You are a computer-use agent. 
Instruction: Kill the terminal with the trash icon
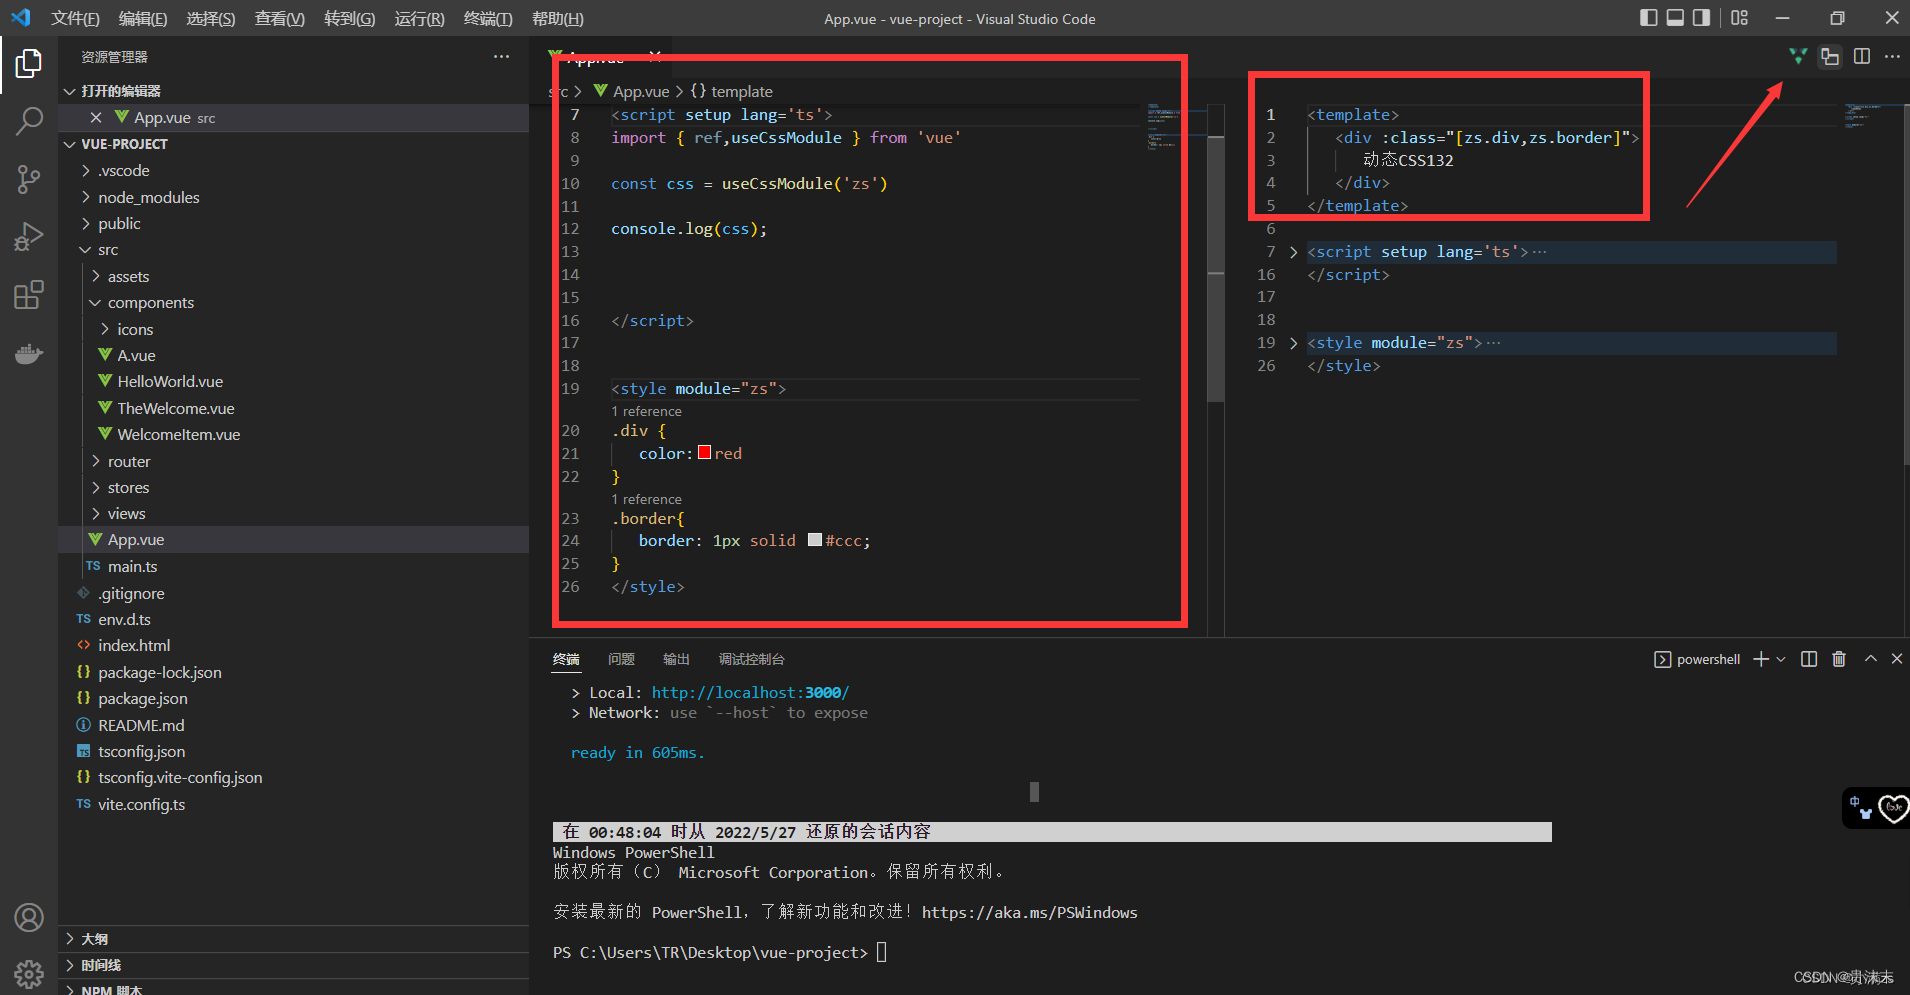(x=1839, y=658)
